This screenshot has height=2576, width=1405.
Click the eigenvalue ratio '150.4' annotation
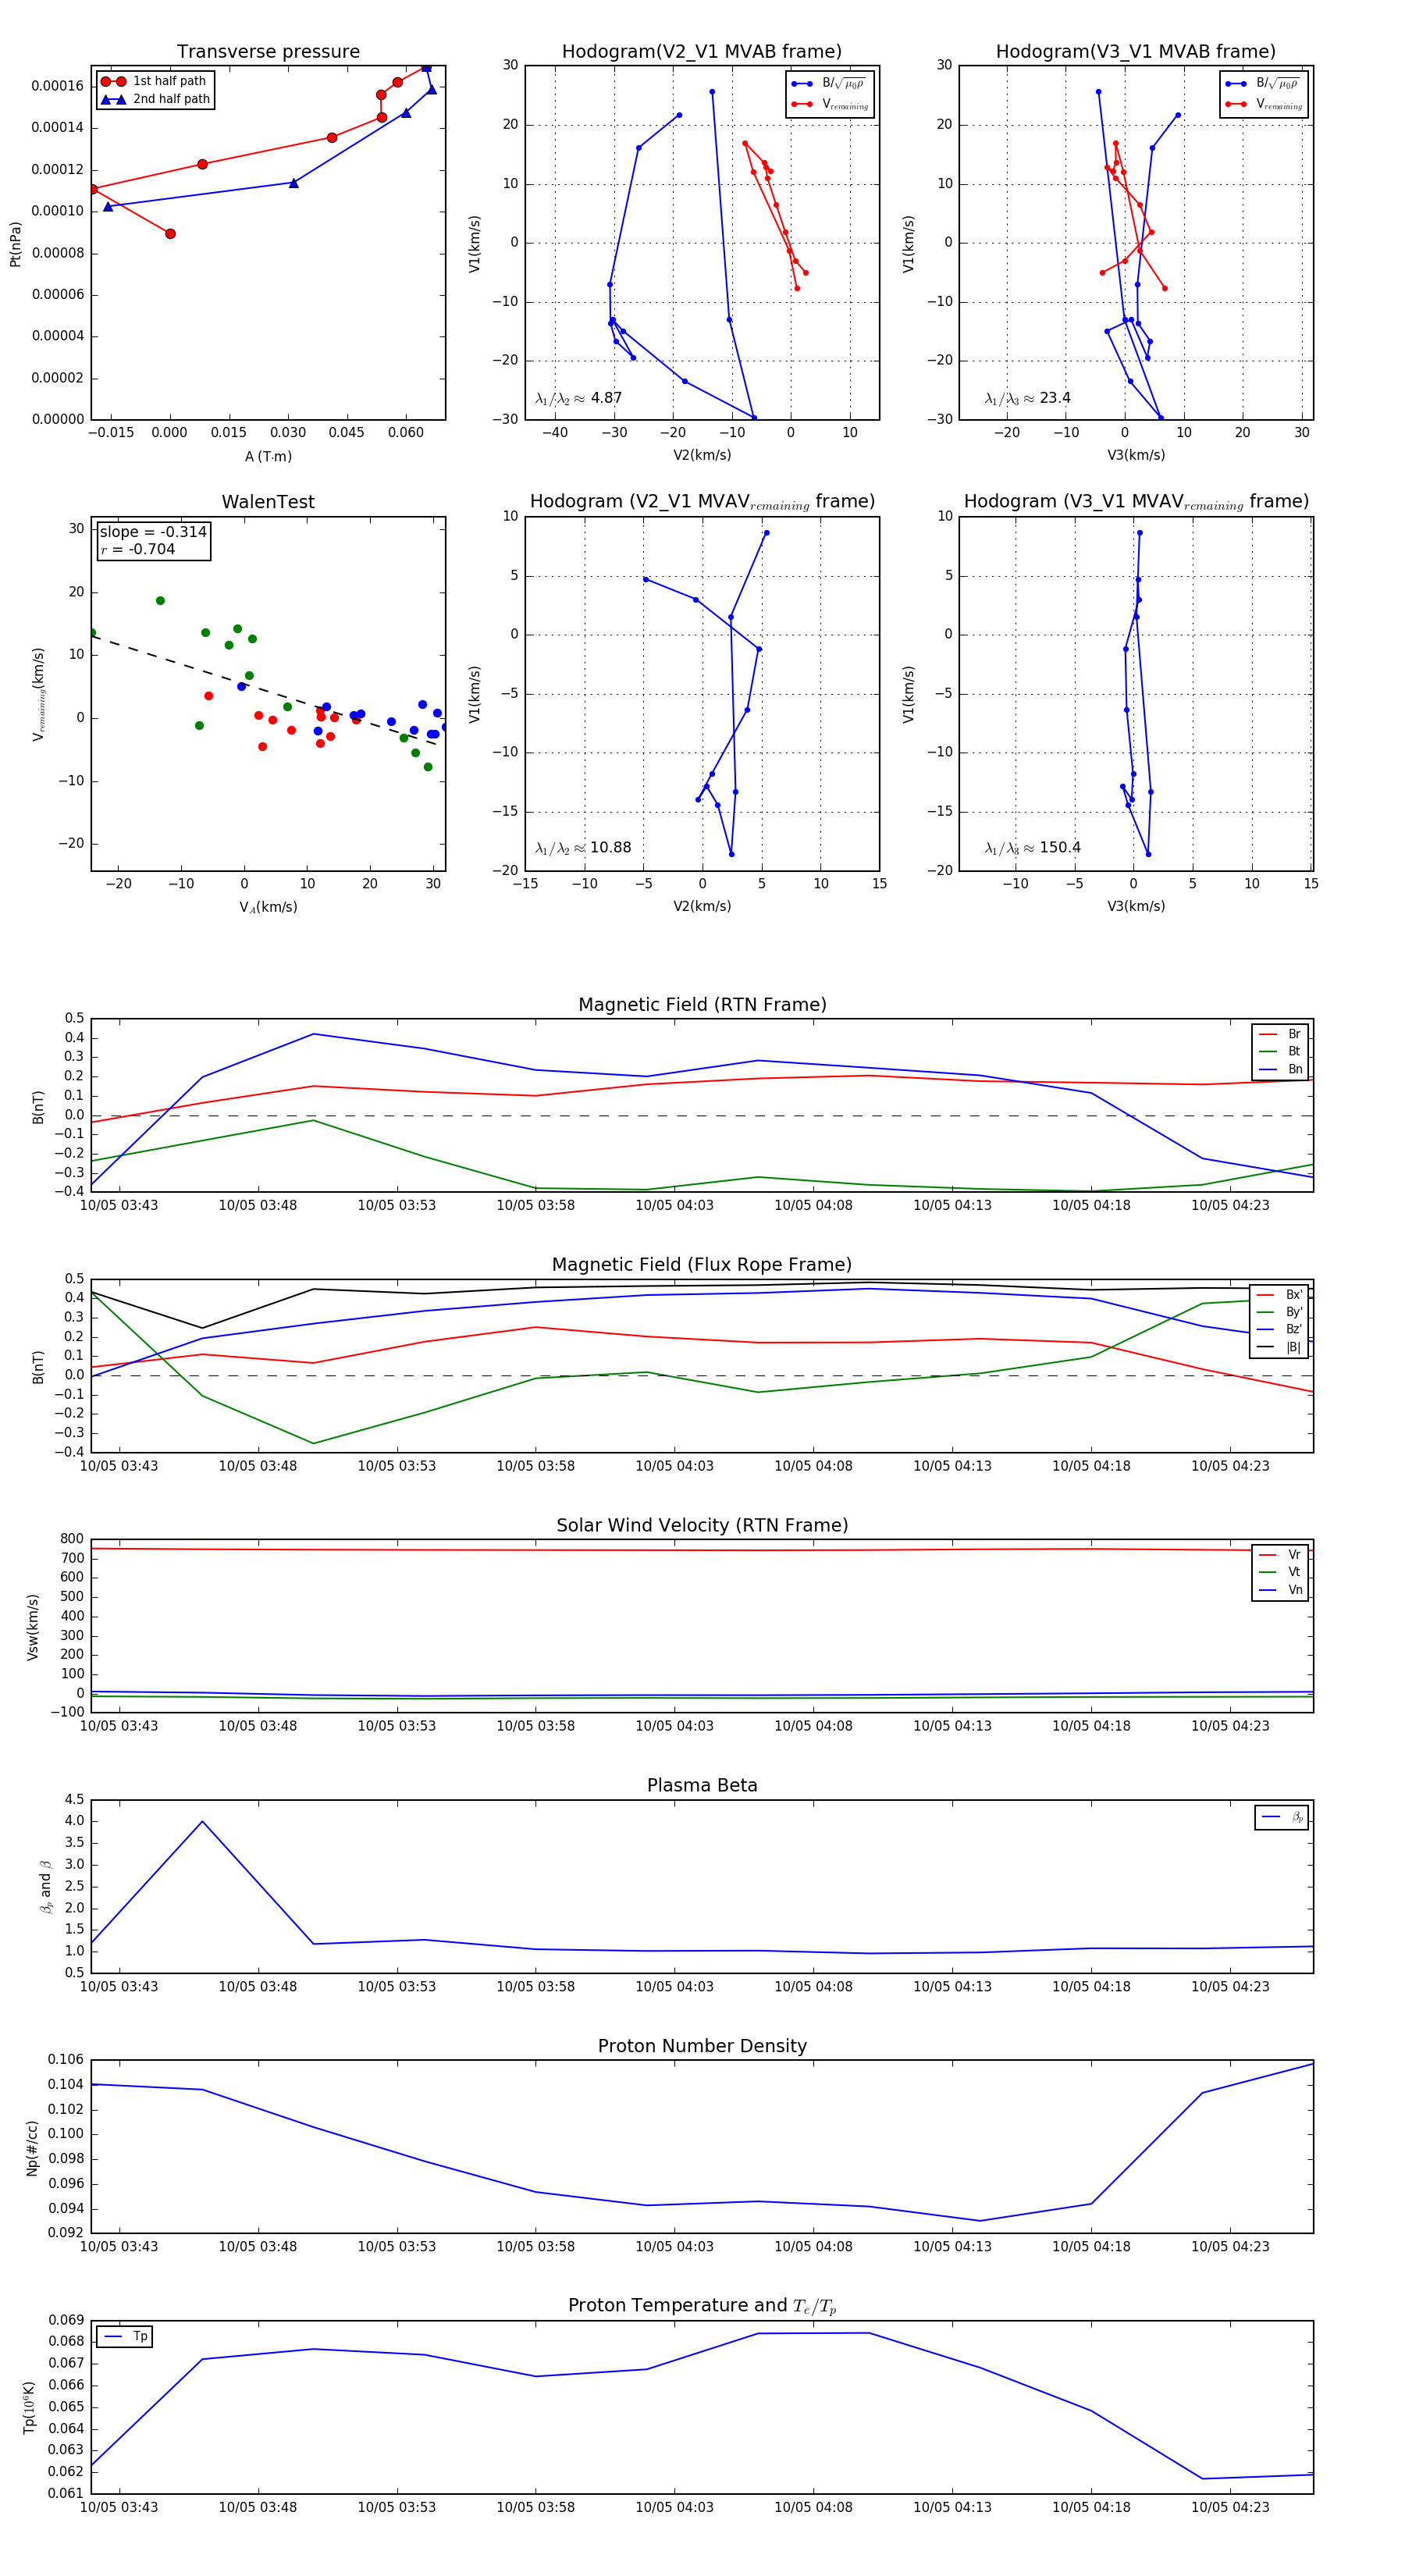[1032, 848]
